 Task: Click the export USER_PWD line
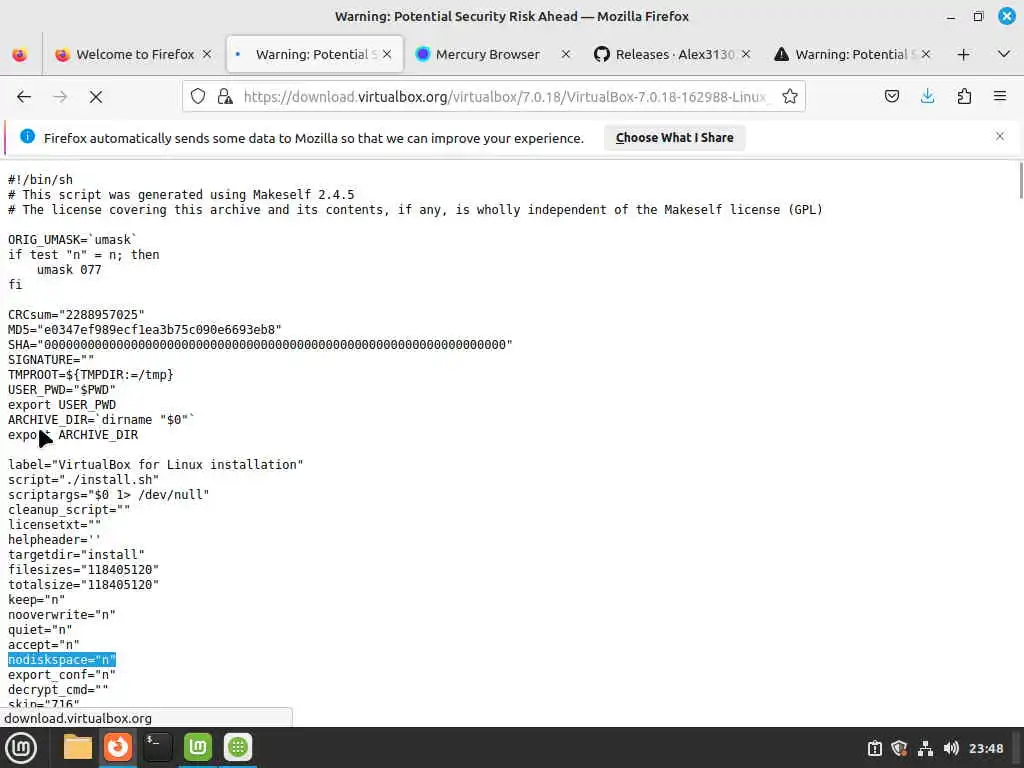click(x=62, y=405)
